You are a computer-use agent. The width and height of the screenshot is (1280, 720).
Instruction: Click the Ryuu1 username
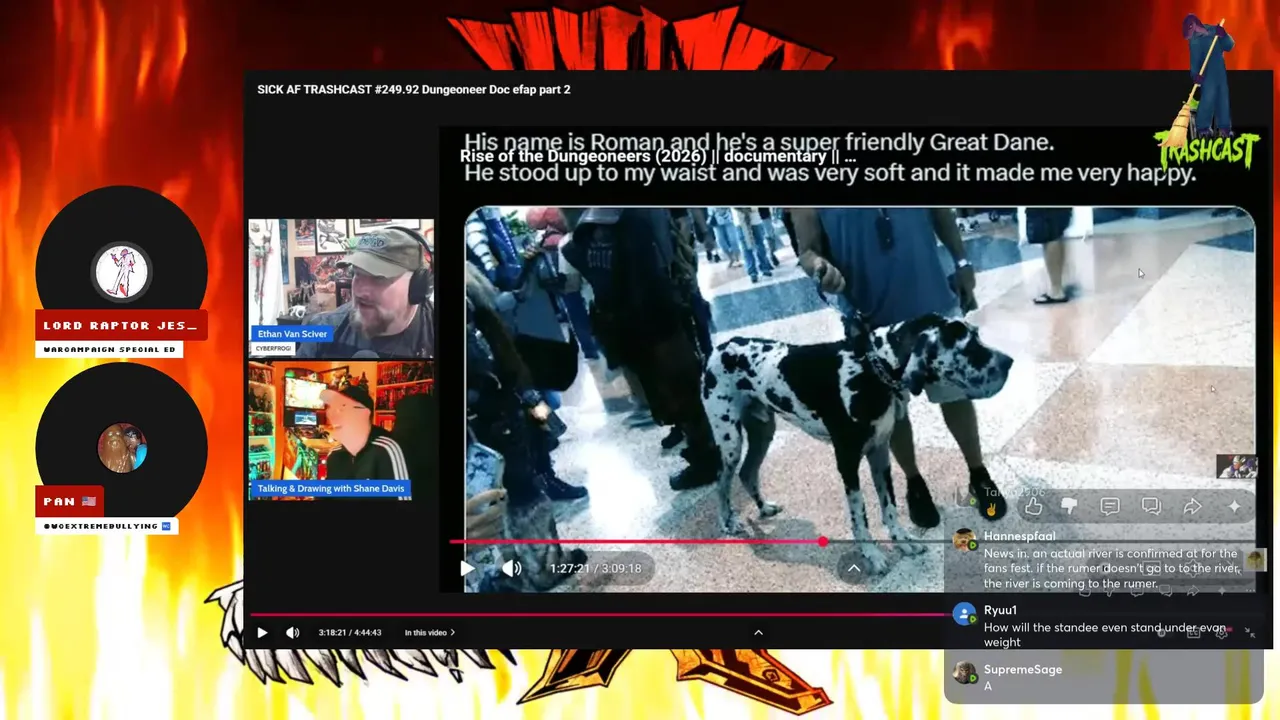[x=1000, y=610]
